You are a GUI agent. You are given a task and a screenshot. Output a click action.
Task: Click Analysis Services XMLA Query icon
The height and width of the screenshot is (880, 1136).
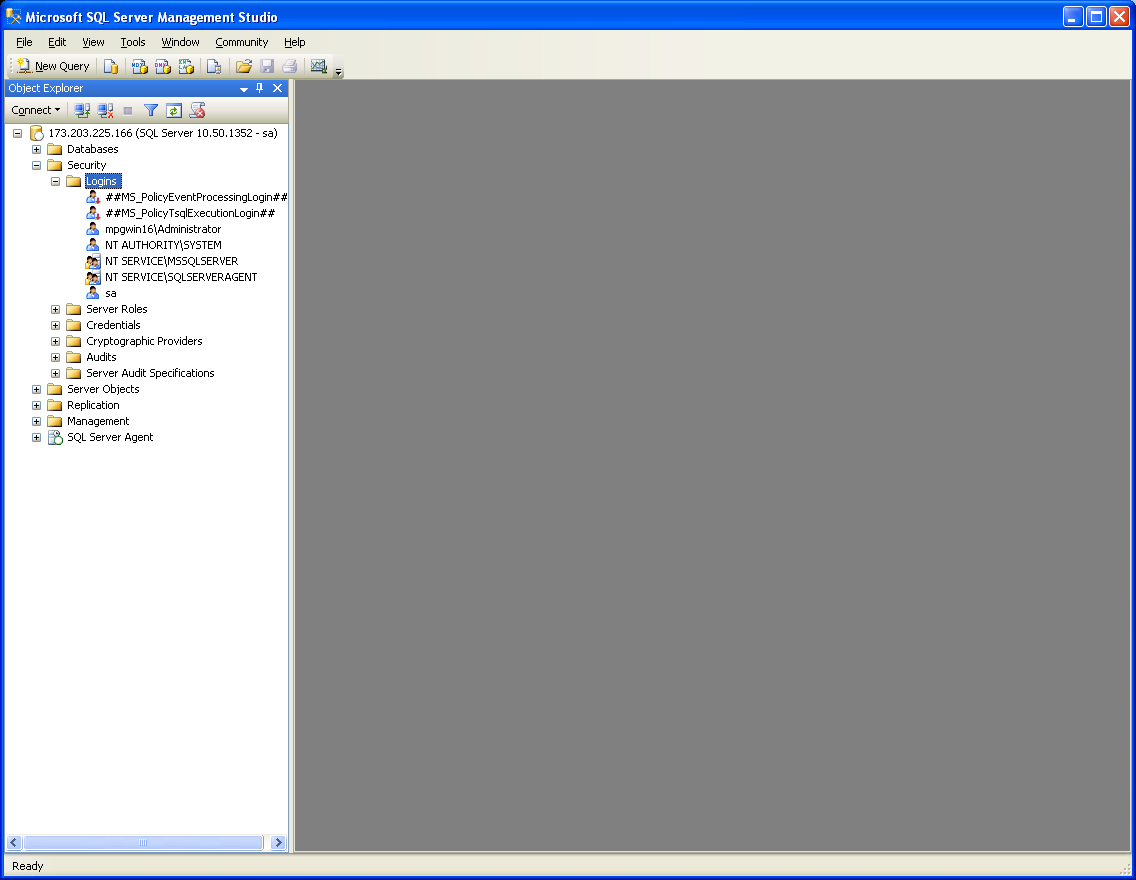click(186, 67)
